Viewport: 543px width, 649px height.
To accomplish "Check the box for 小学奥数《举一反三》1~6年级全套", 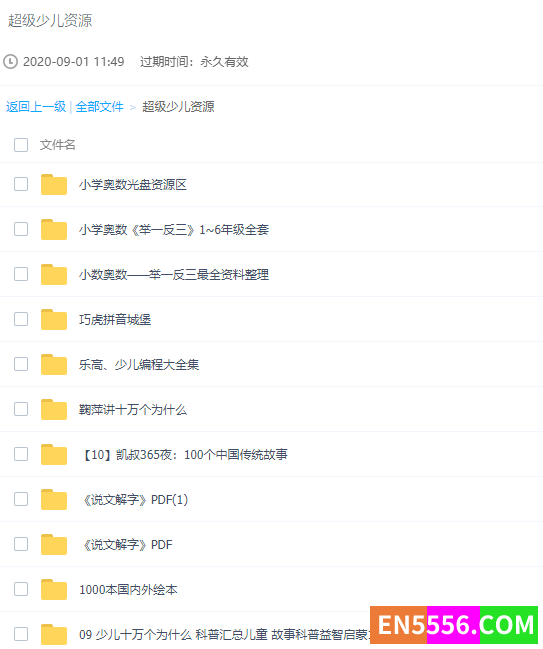I will point(21,229).
